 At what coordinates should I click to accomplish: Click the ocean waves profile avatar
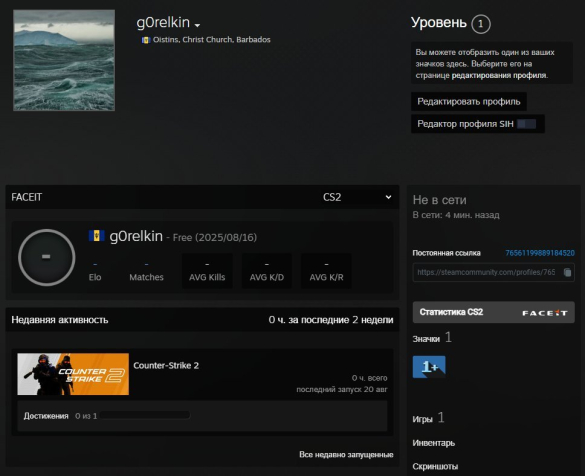coord(64,60)
